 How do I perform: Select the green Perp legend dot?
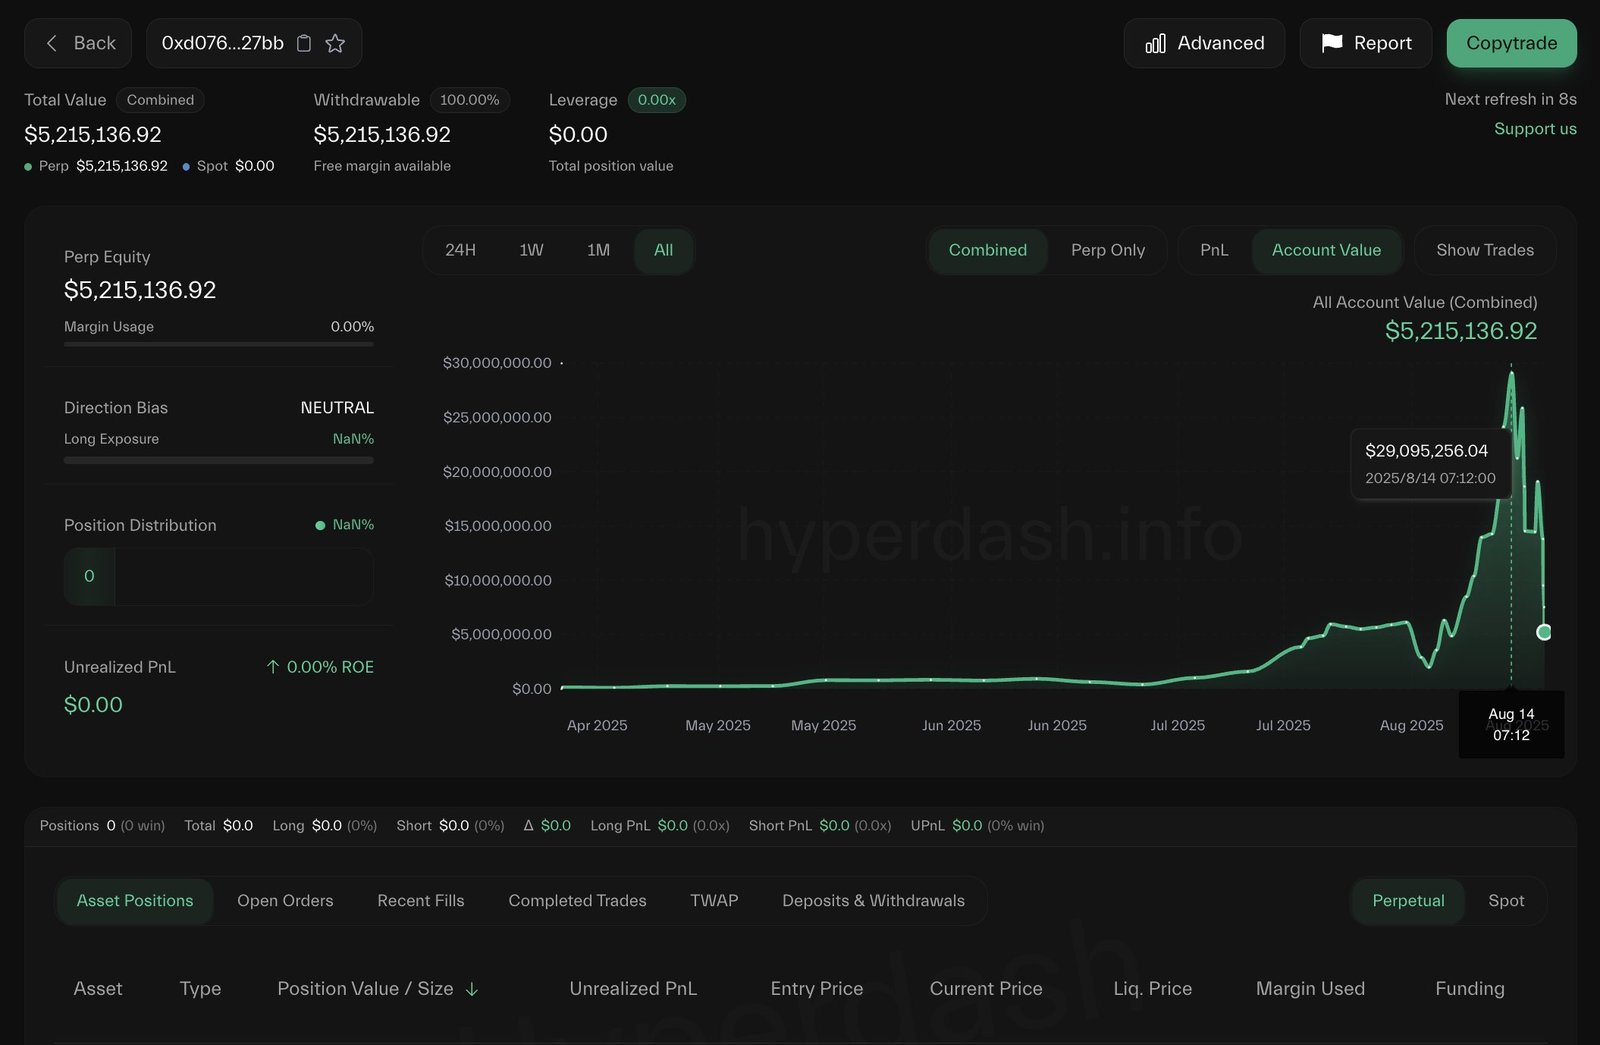click(x=27, y=166)
